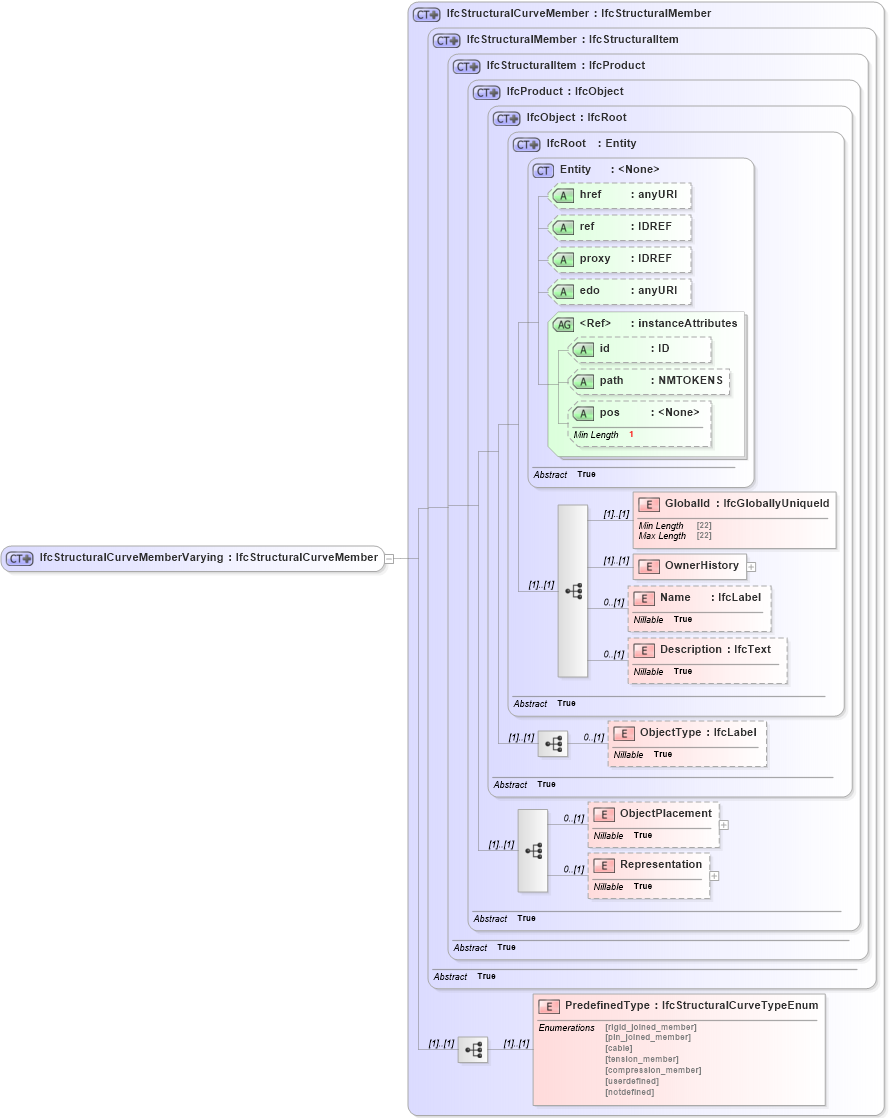Select the AG icon of instanceAttributes group
Screen dimensions: 889x1118
click(x=562, y=323)
